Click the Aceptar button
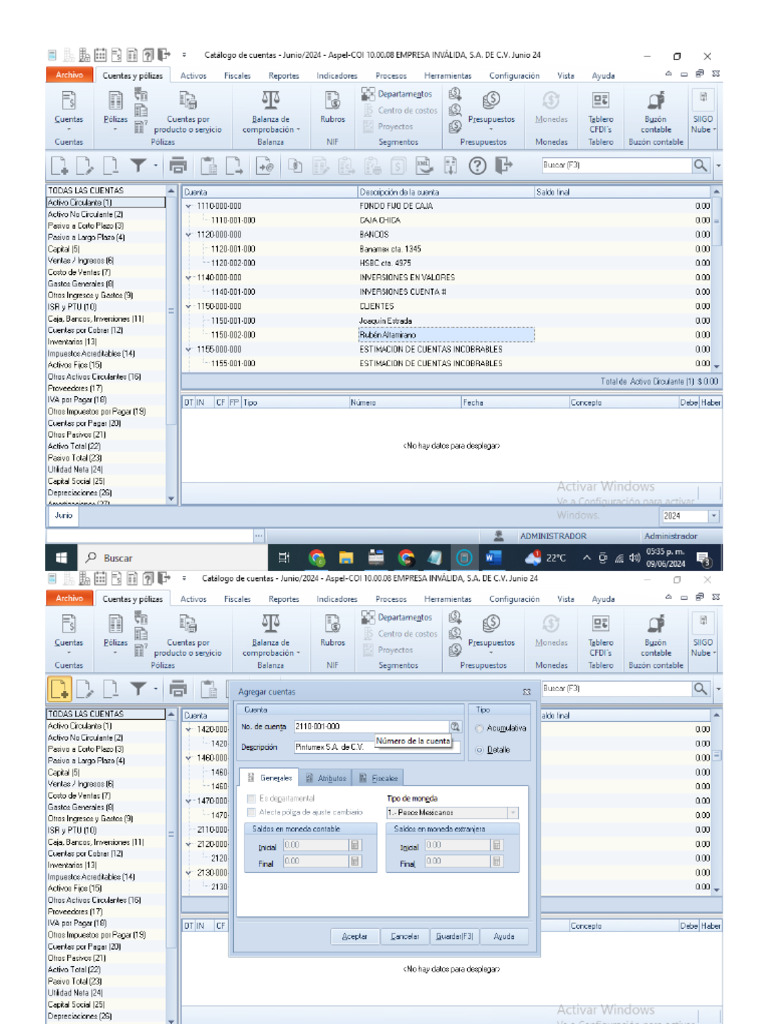 (x=355, y=936)
